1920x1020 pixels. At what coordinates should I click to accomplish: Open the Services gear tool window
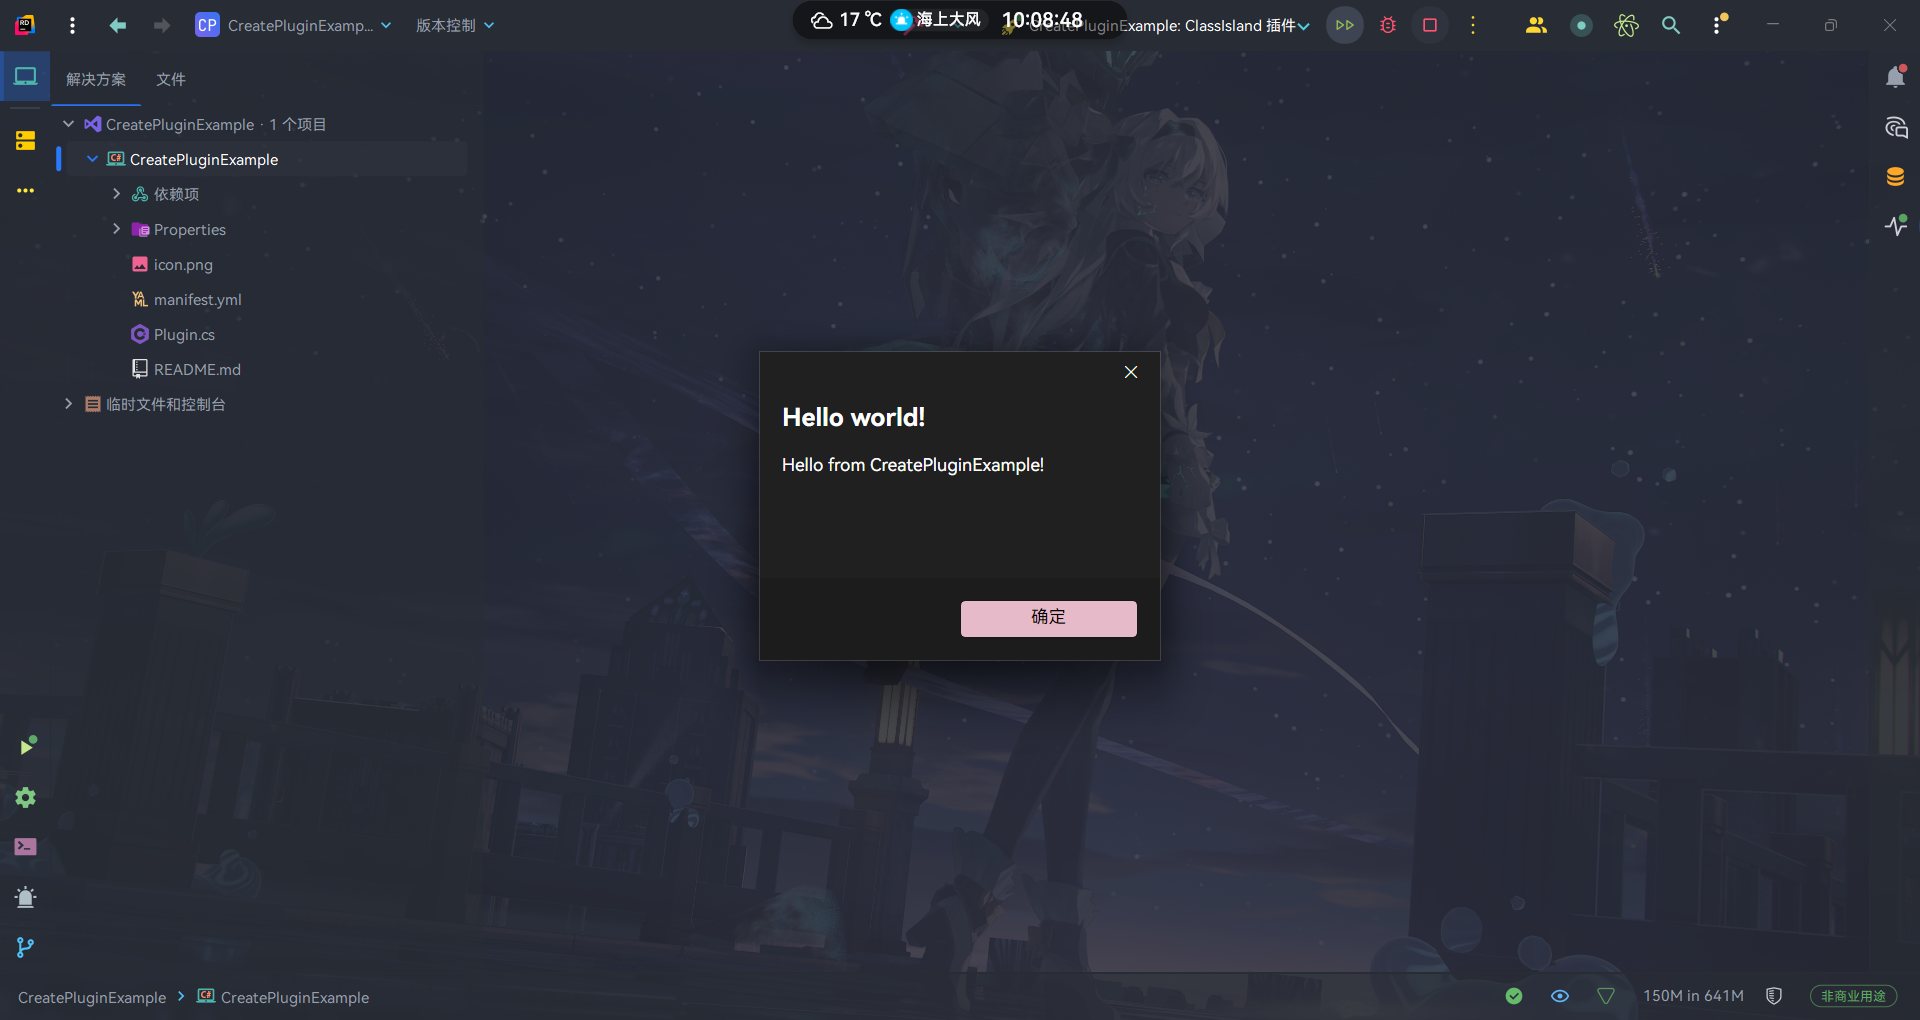[x=26, y=797]
